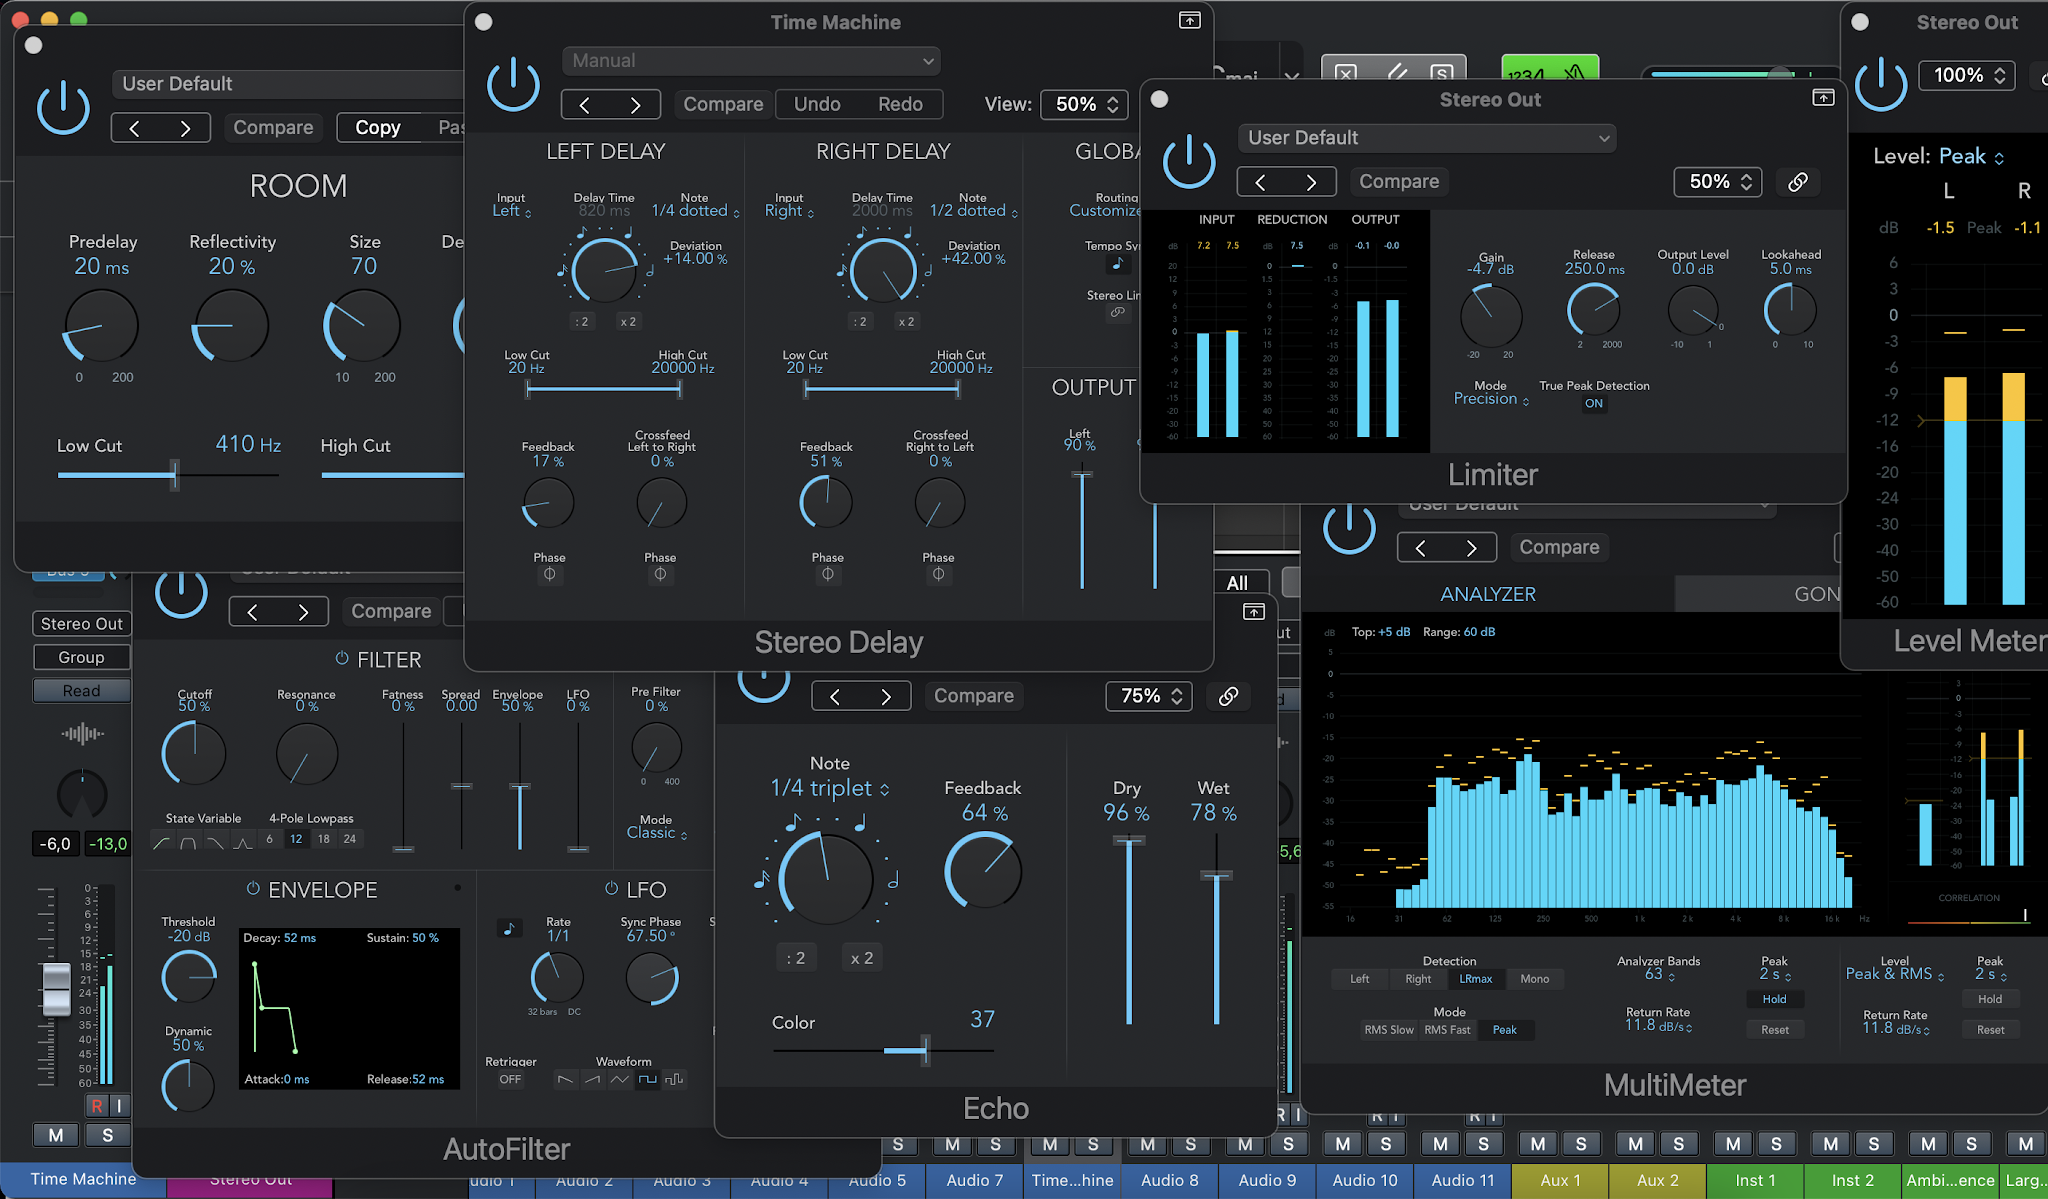Click Compare in the Limiter window
Screen dimensions: 2048x1199
click(x=1398, y=181)
